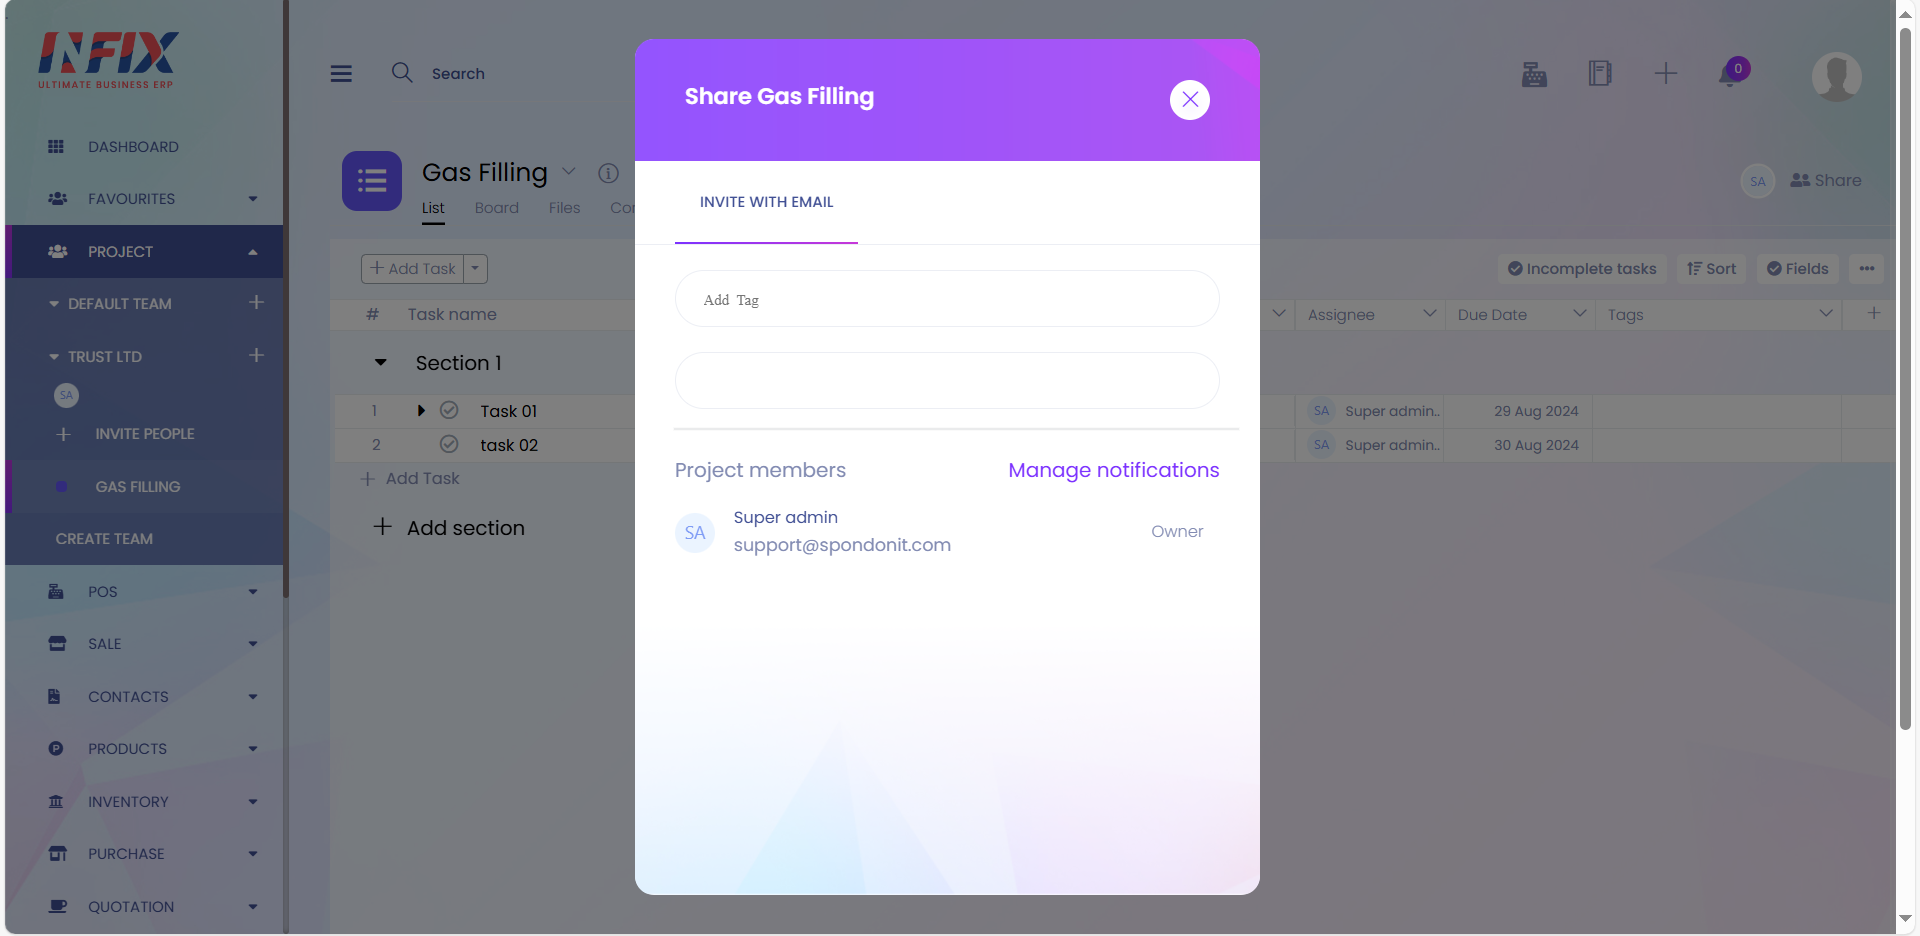Click the Add Tag email input field
Image resolution: width=1920 pixels, height=936 pixels.
pyautogui.click(x=947, y=299)
